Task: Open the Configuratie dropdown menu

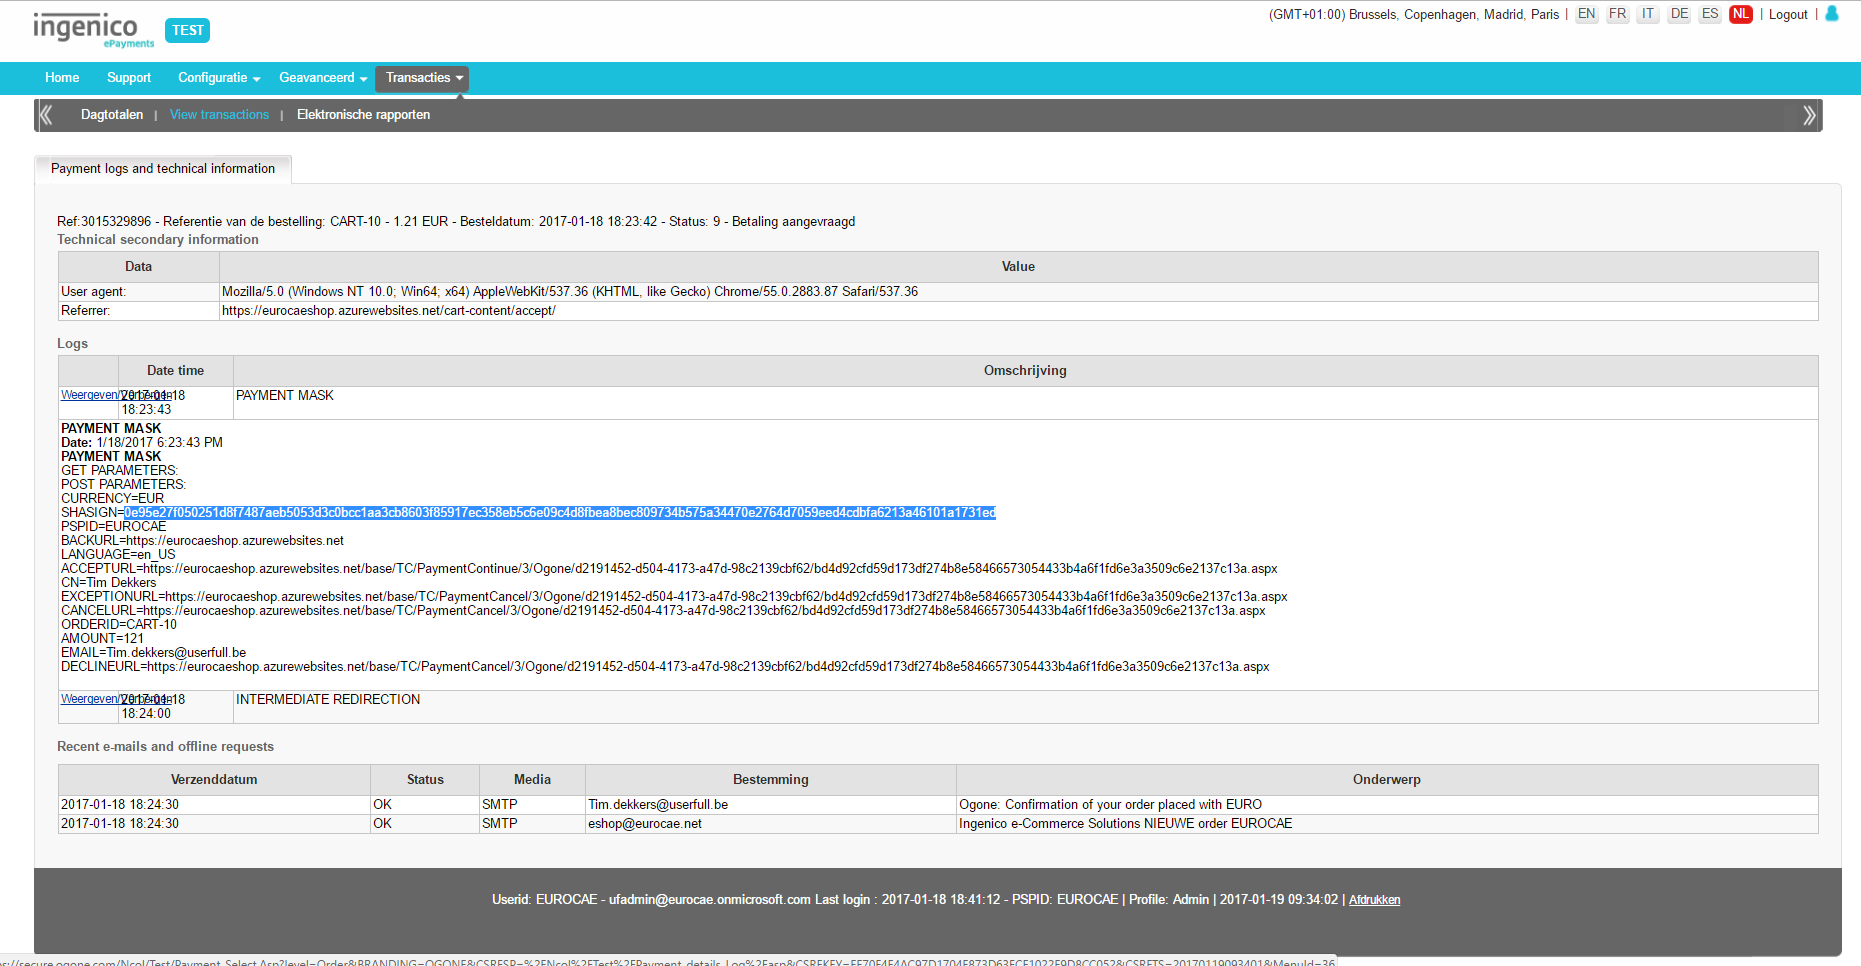Action: click(x=219, y=78)
